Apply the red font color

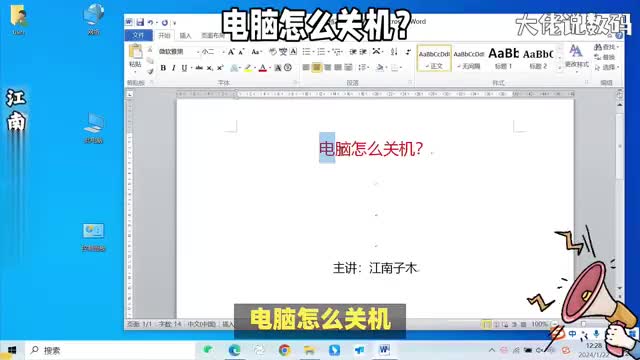(262, 68)
